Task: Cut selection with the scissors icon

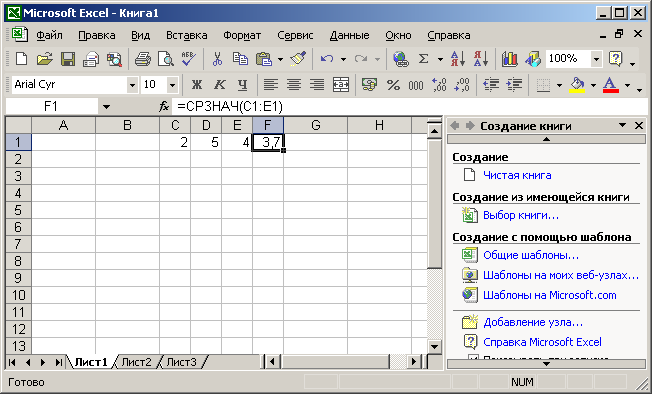Action: (217, 59)
